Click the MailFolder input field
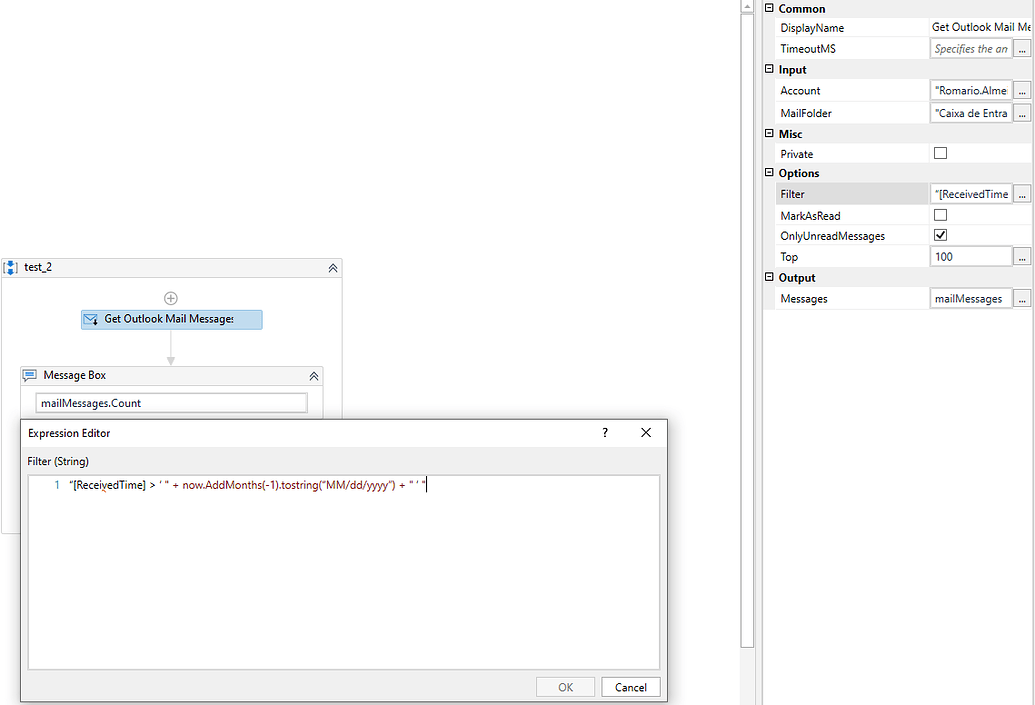The width and height of the screenshot is (1035, 705). [971, 114]
